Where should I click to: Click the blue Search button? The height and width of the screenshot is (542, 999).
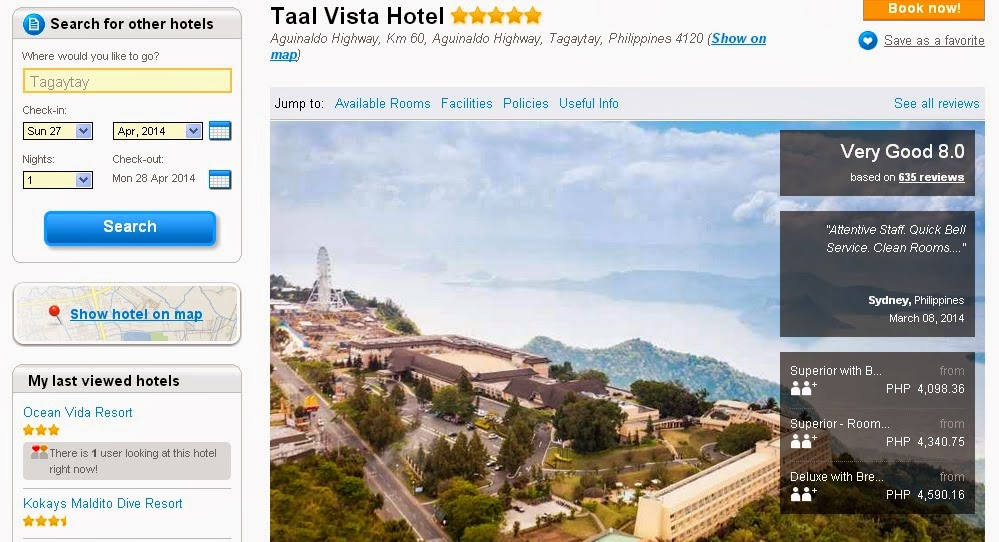coord(130,227)
